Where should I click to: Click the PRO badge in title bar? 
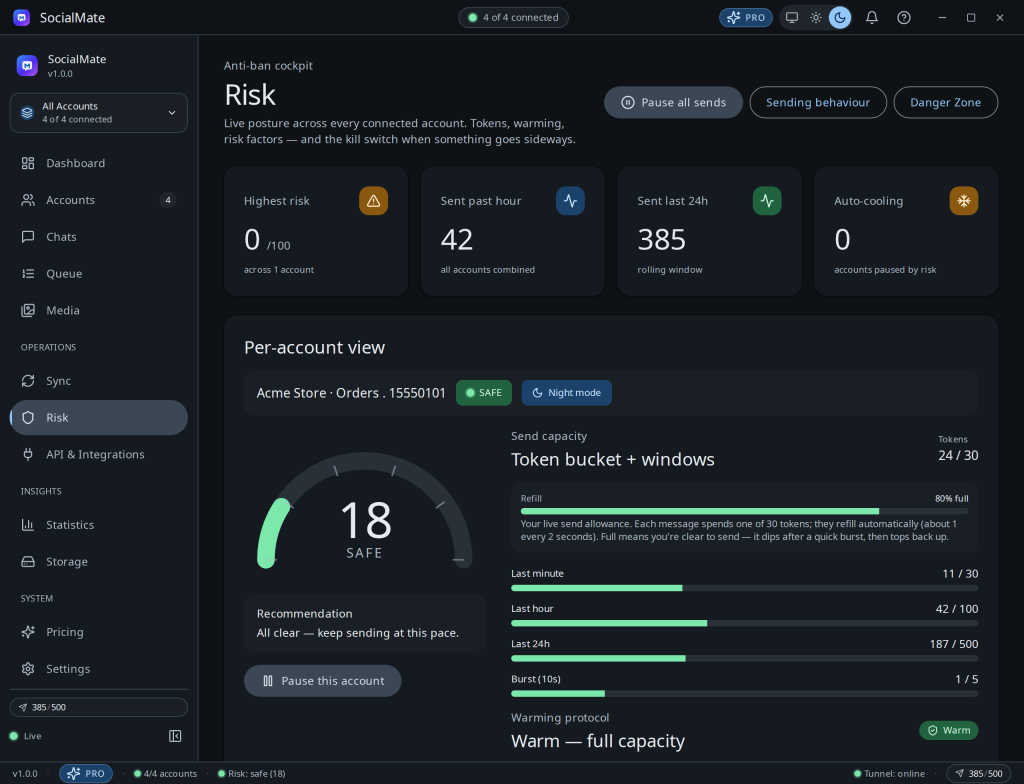[746, 18]
